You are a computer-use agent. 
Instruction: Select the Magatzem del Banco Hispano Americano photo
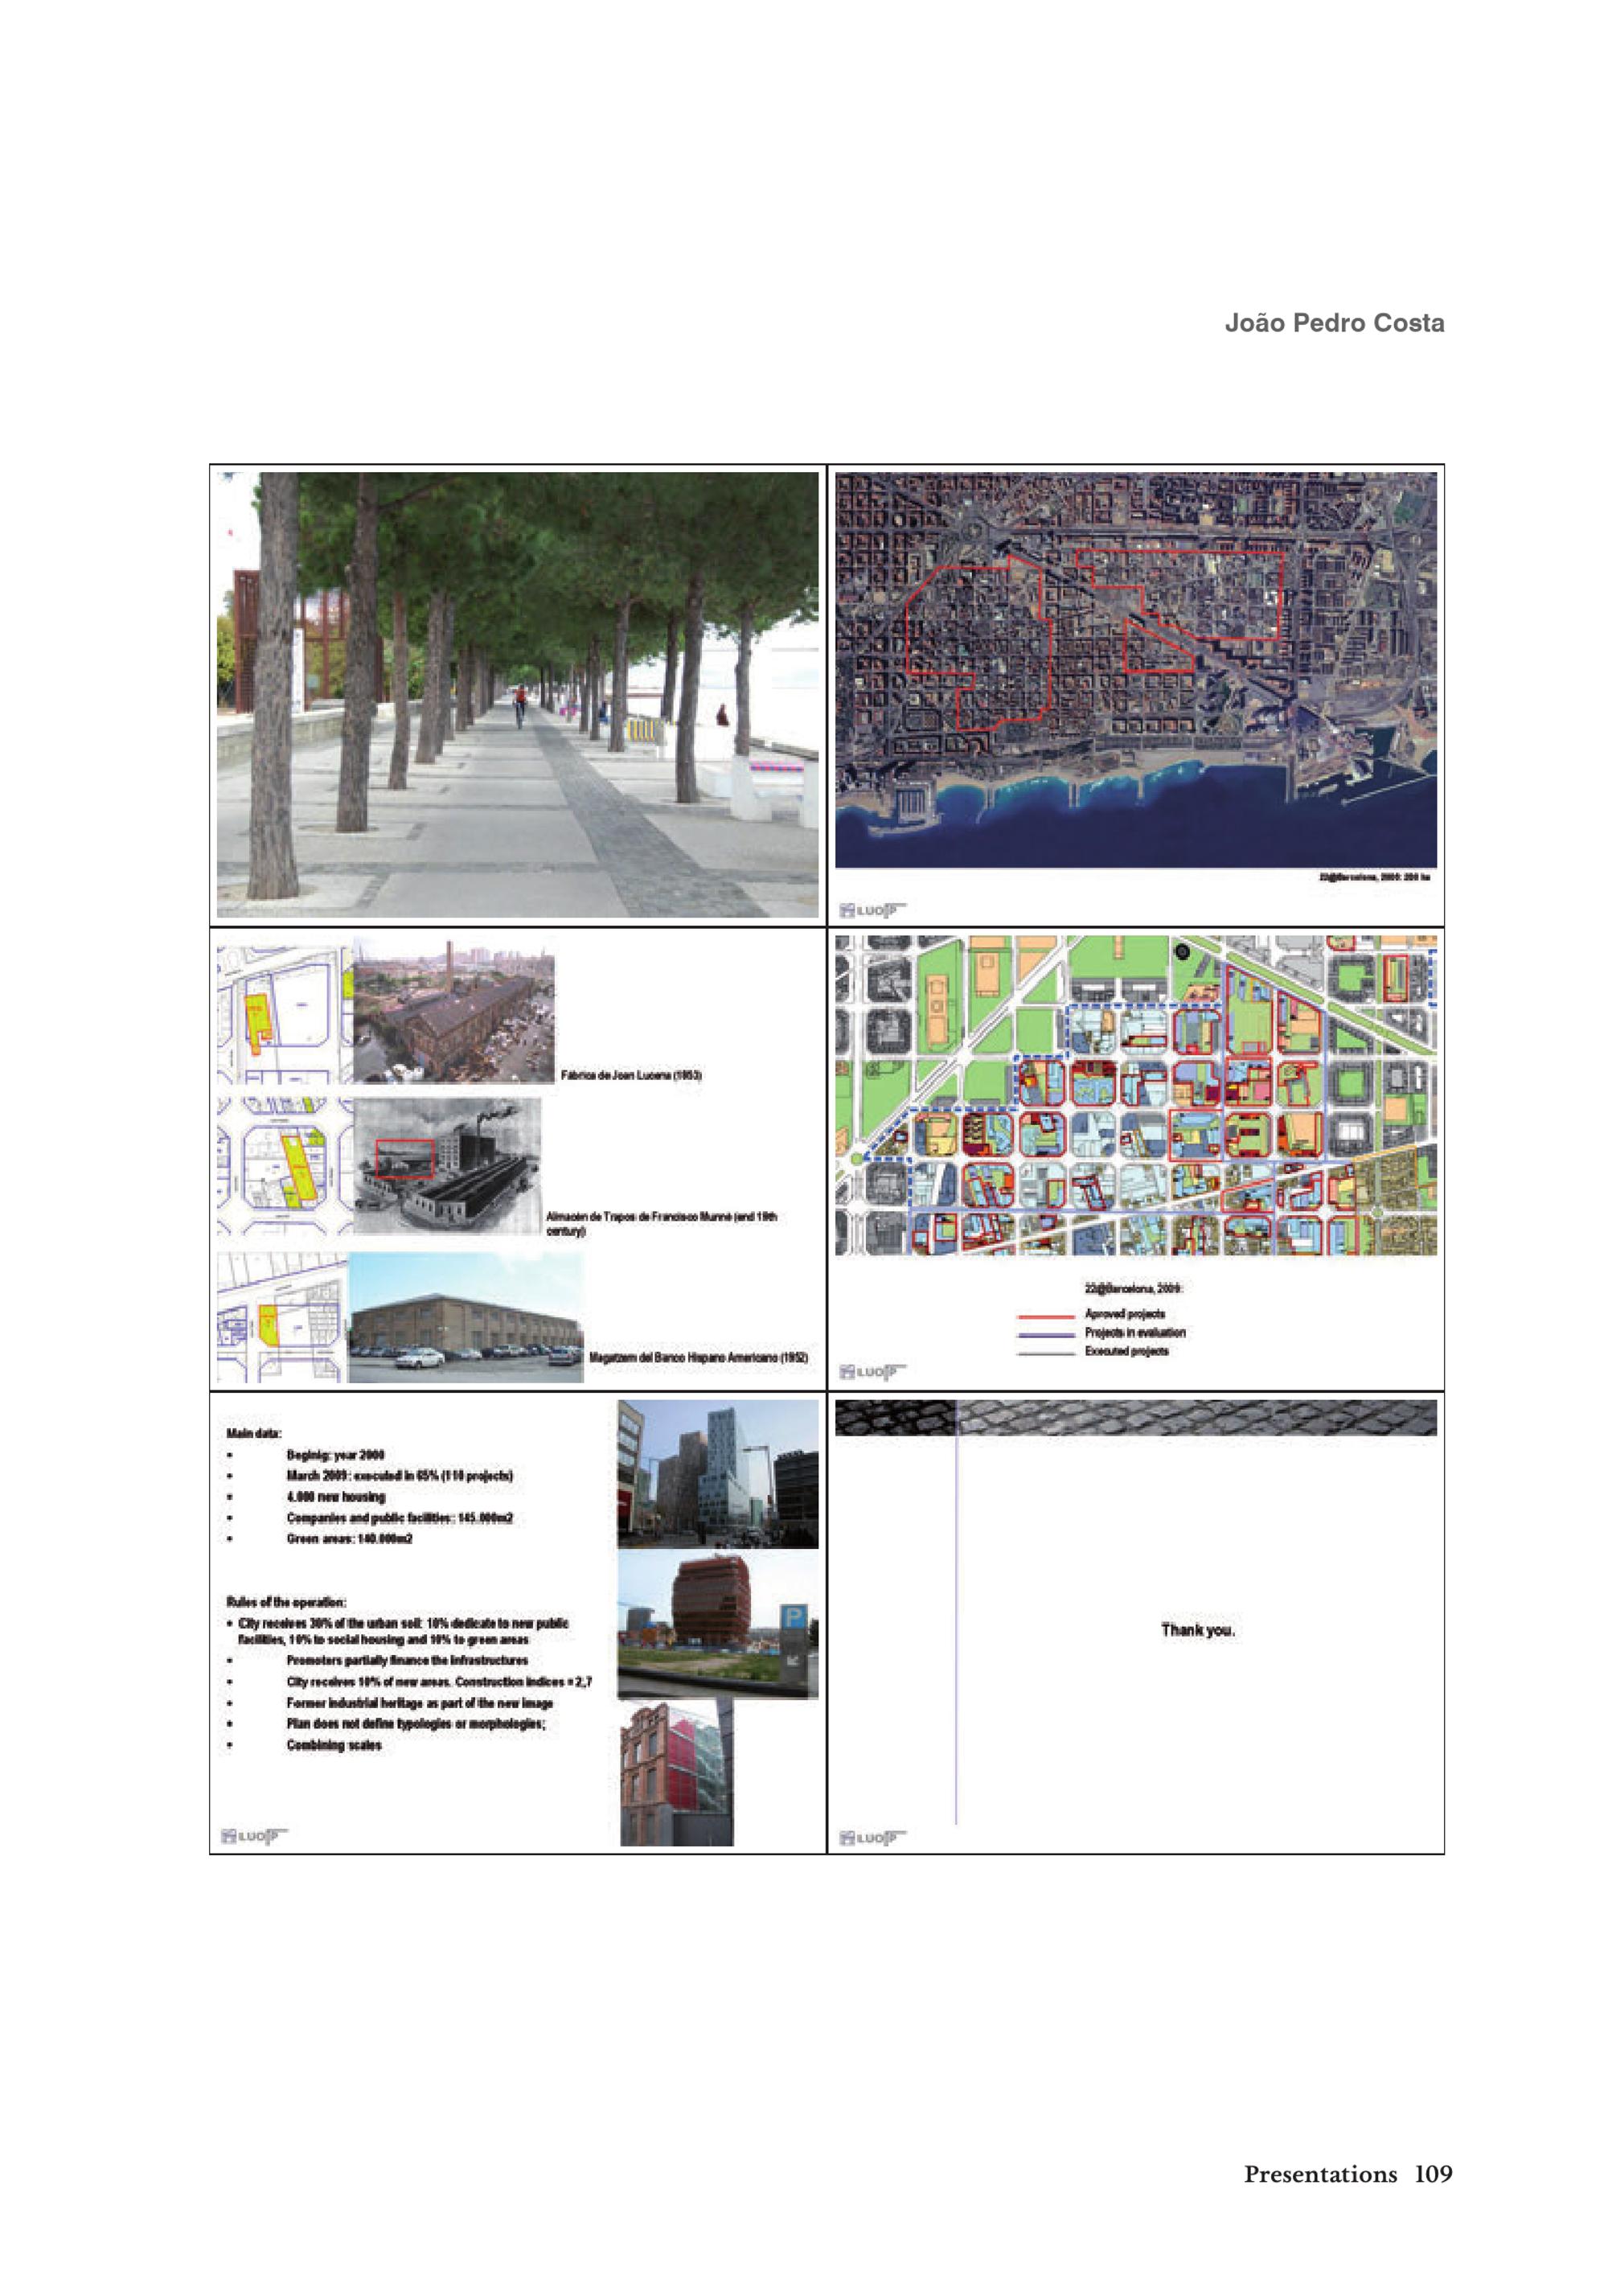coord(465,1319)
